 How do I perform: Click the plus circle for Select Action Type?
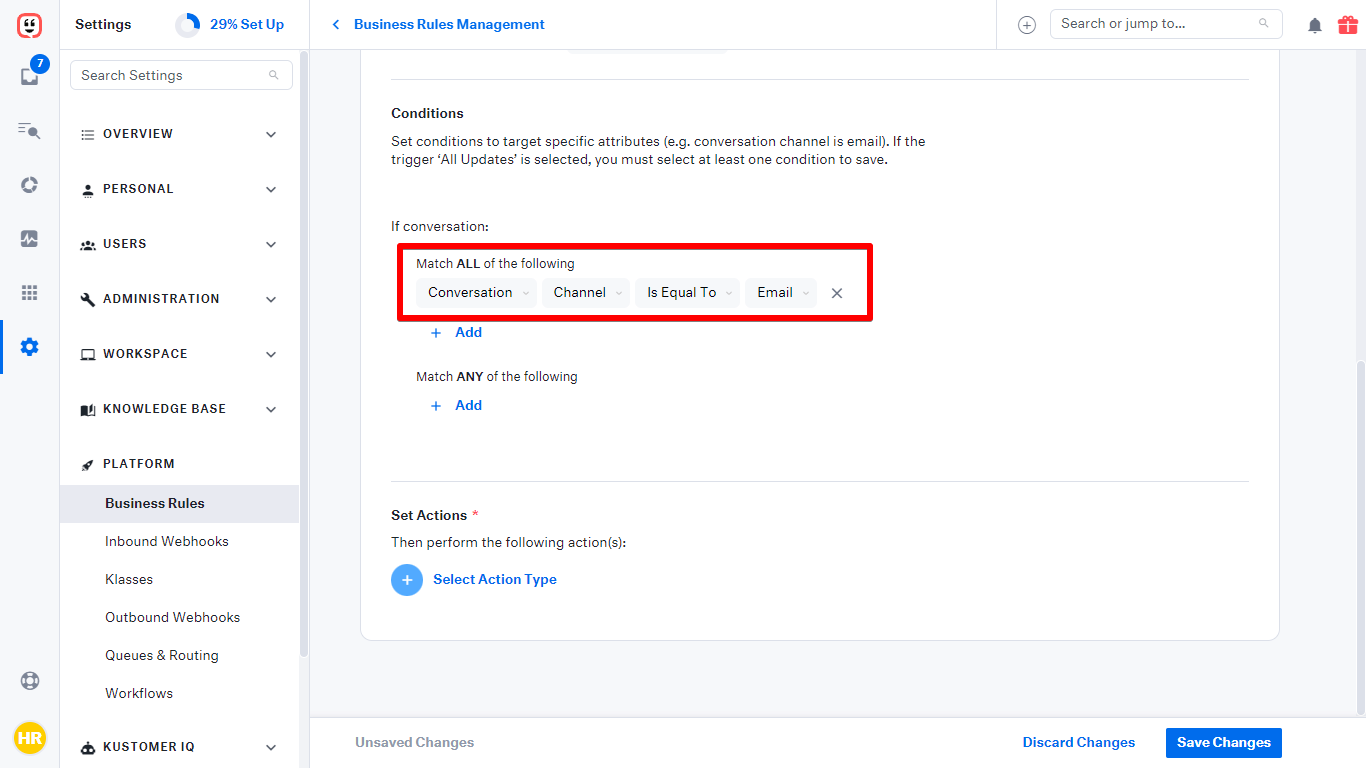[407, 580]
